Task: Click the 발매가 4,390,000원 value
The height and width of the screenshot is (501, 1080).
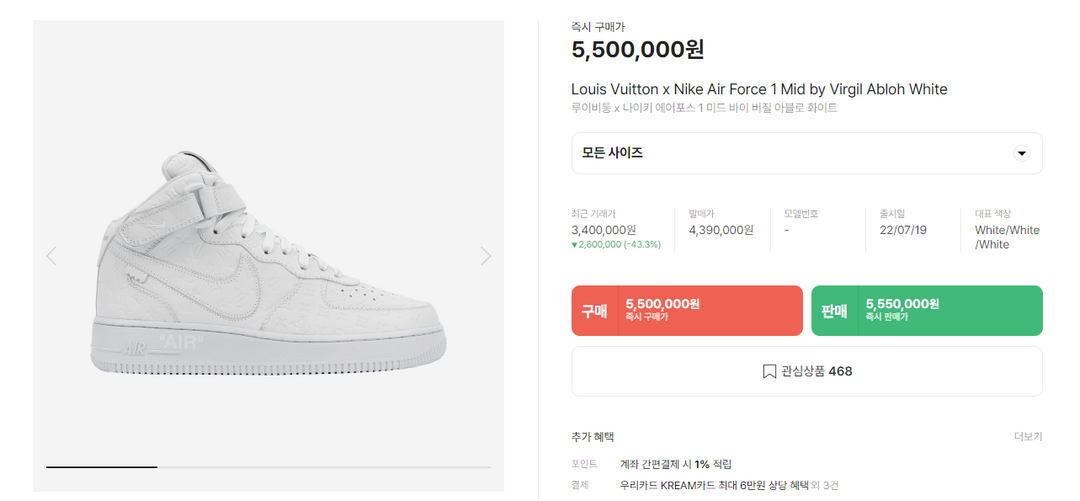Action: tap(721, 230)
